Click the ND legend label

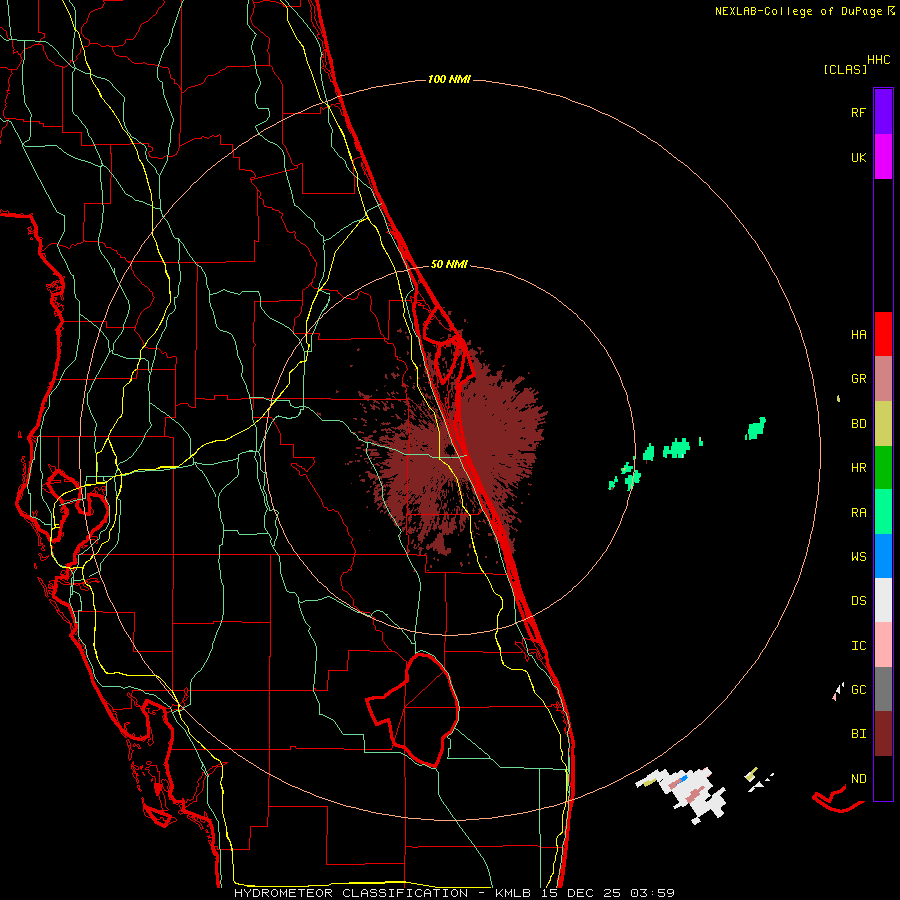858,779
